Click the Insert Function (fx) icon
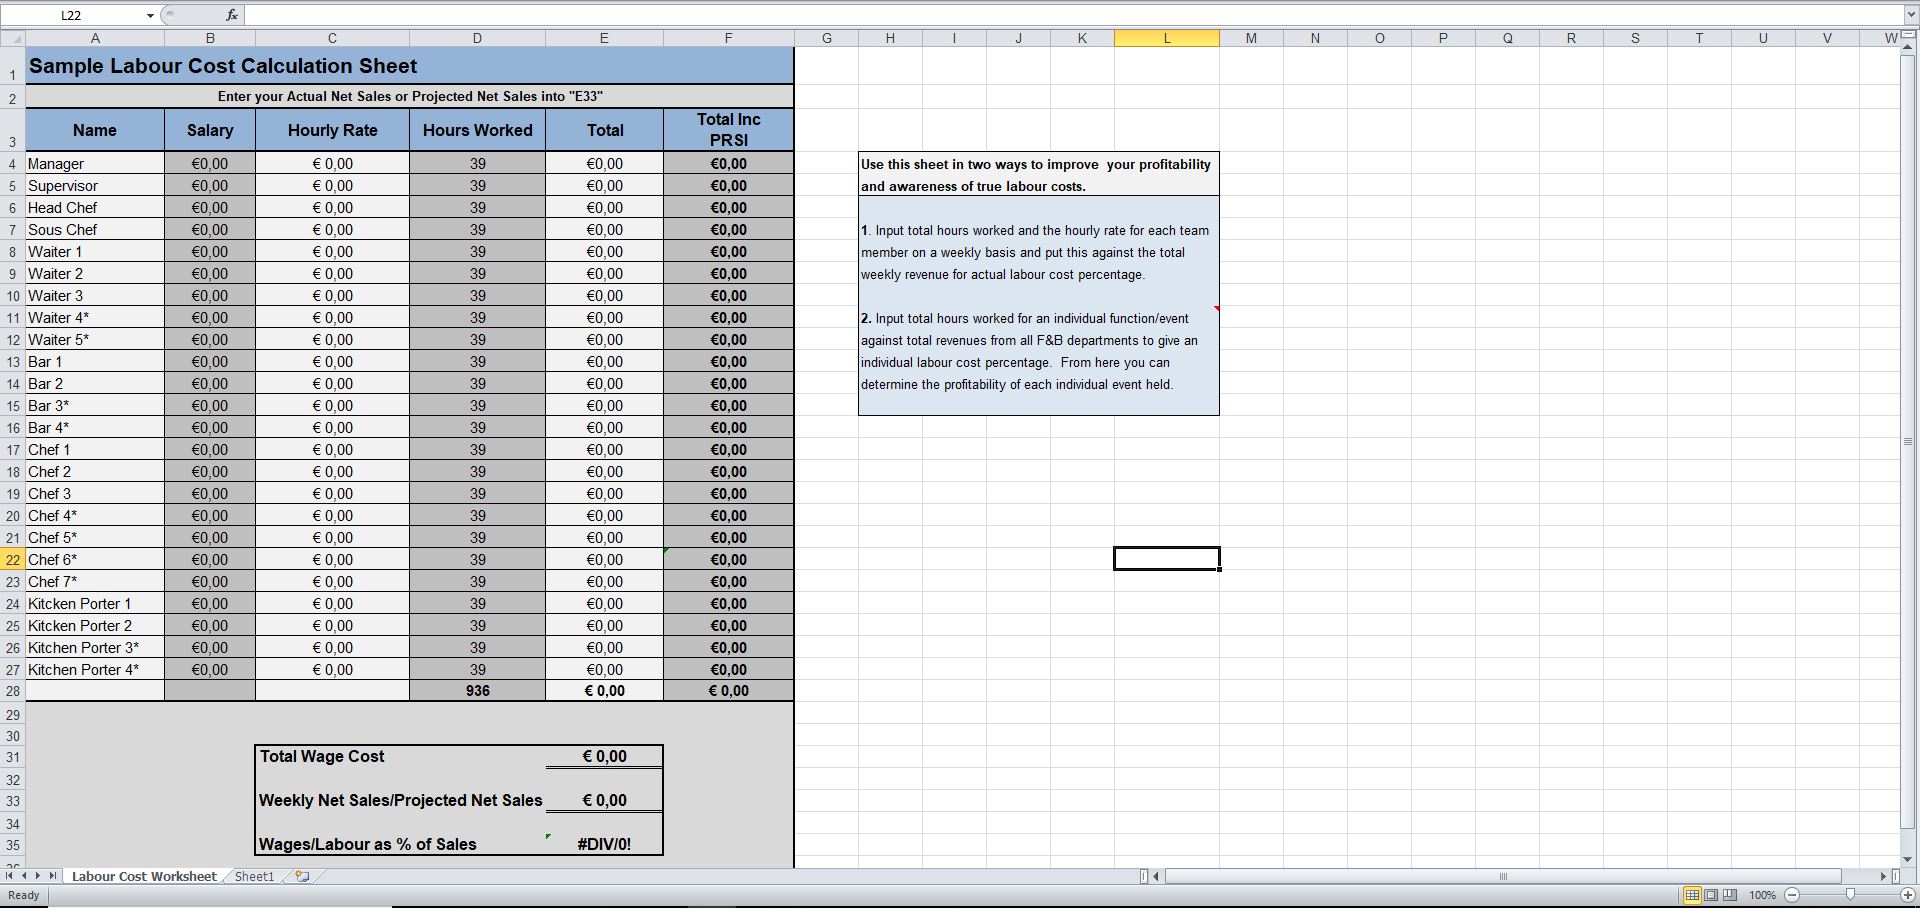1920x908 pixels. [x=231, y=15]
